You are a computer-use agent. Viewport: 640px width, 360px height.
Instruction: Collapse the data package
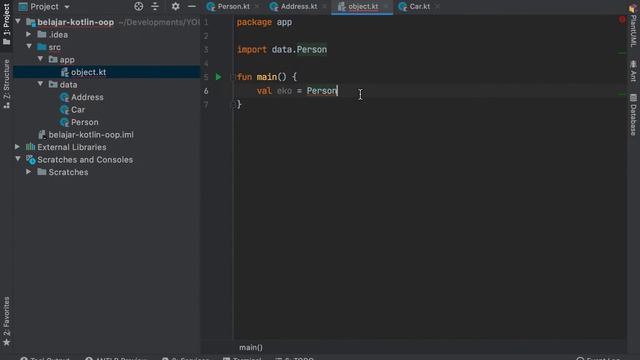click(40, 84)
